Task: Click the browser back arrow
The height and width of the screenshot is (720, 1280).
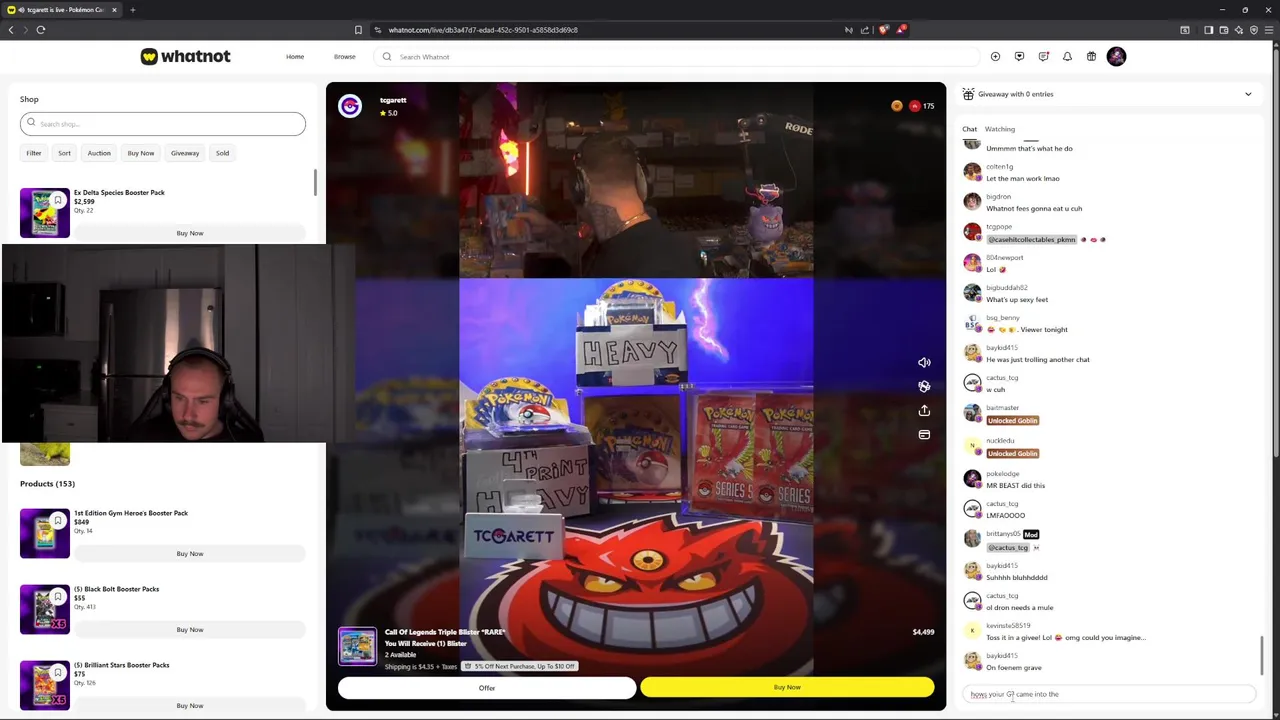Action: point(11,30)
